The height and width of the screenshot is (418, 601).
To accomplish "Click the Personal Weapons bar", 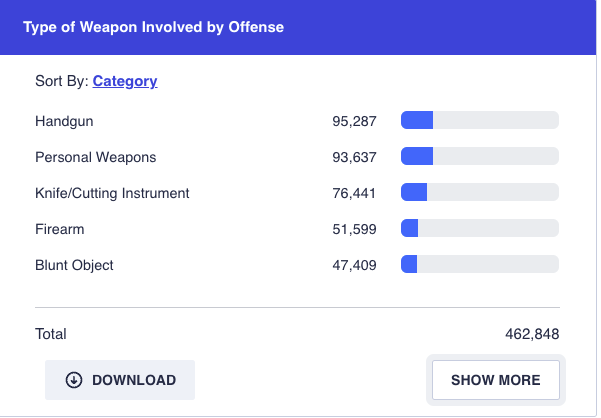I will tap(479, 157).
